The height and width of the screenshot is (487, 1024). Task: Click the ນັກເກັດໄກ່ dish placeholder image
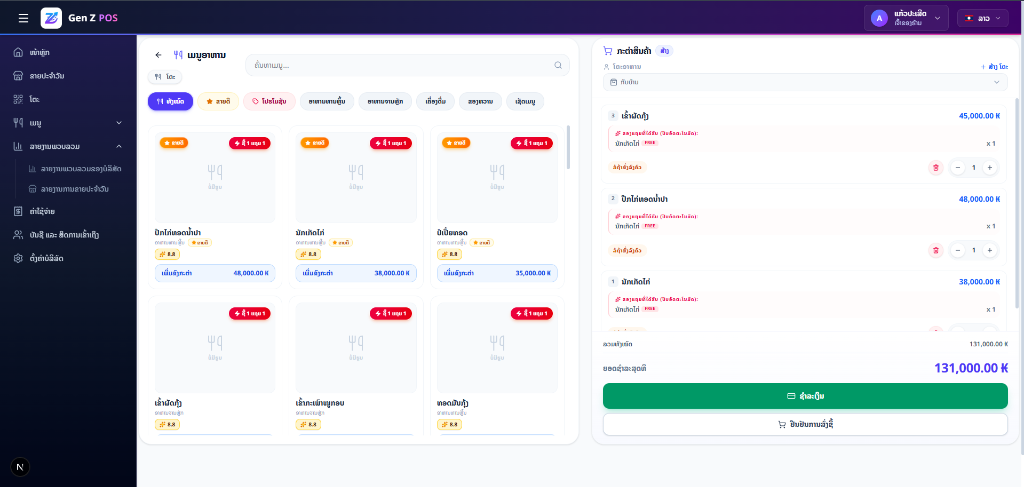coord(357,177)
